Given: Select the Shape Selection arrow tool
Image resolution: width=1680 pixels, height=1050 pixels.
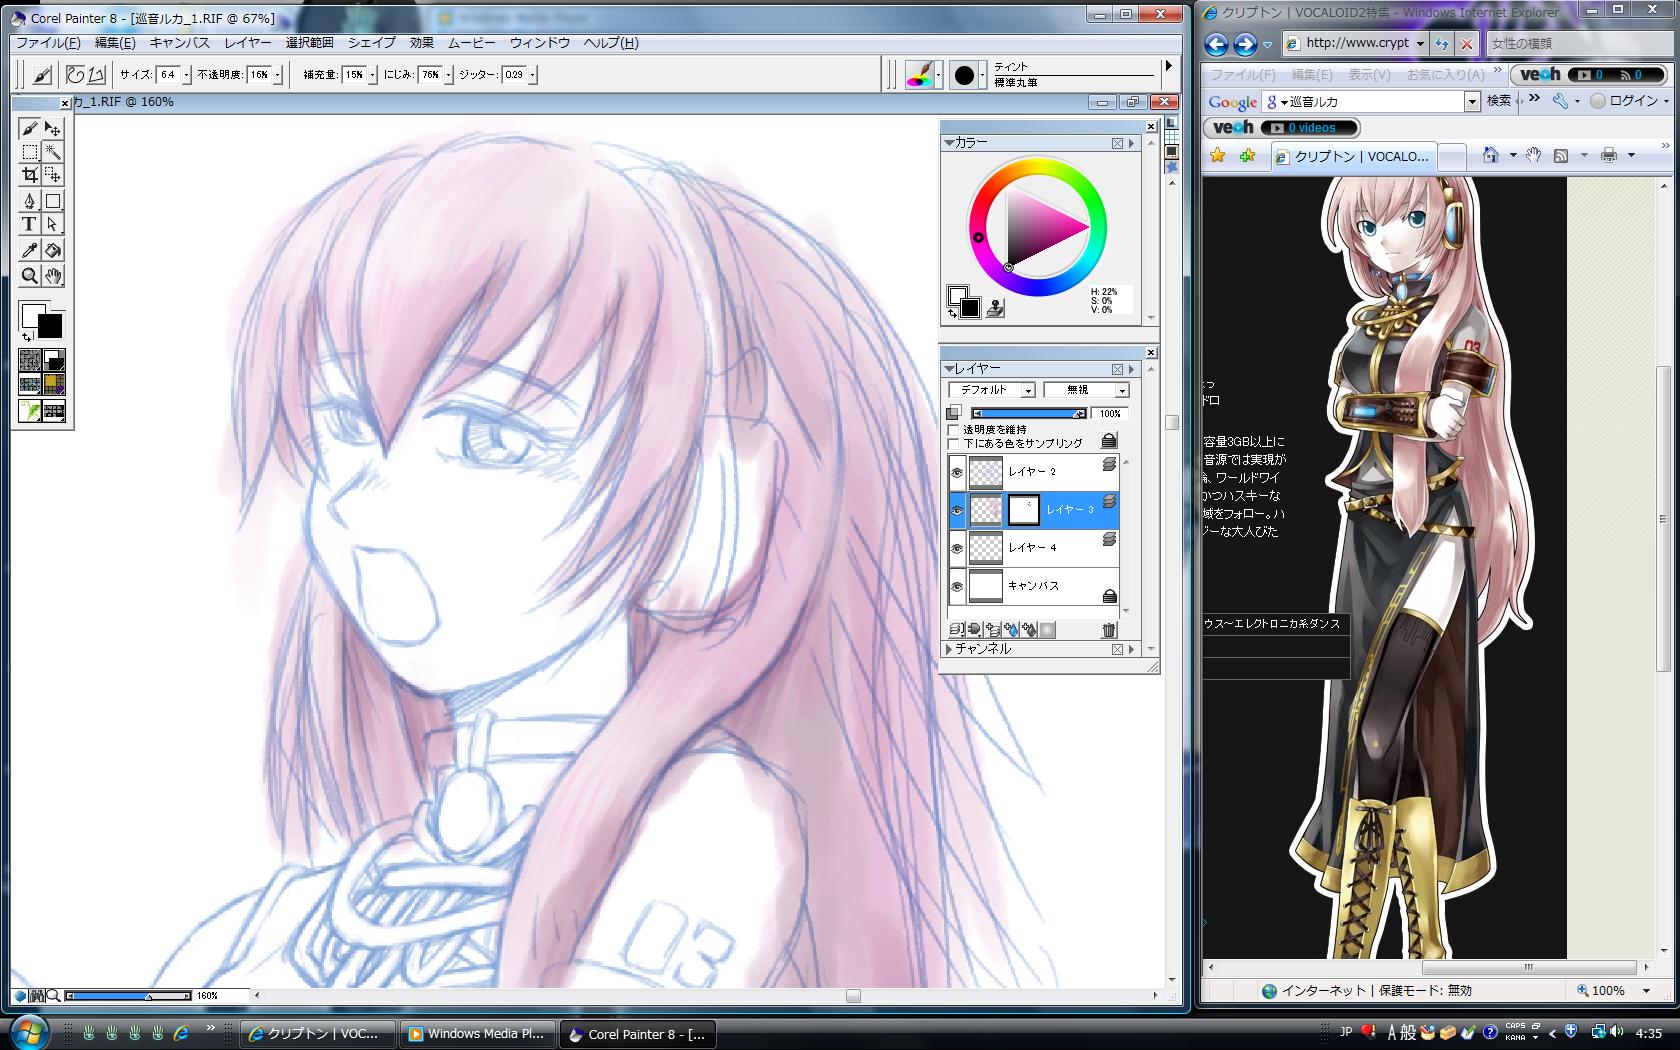Looking at the screenshot, I should (x=53, y=225).
